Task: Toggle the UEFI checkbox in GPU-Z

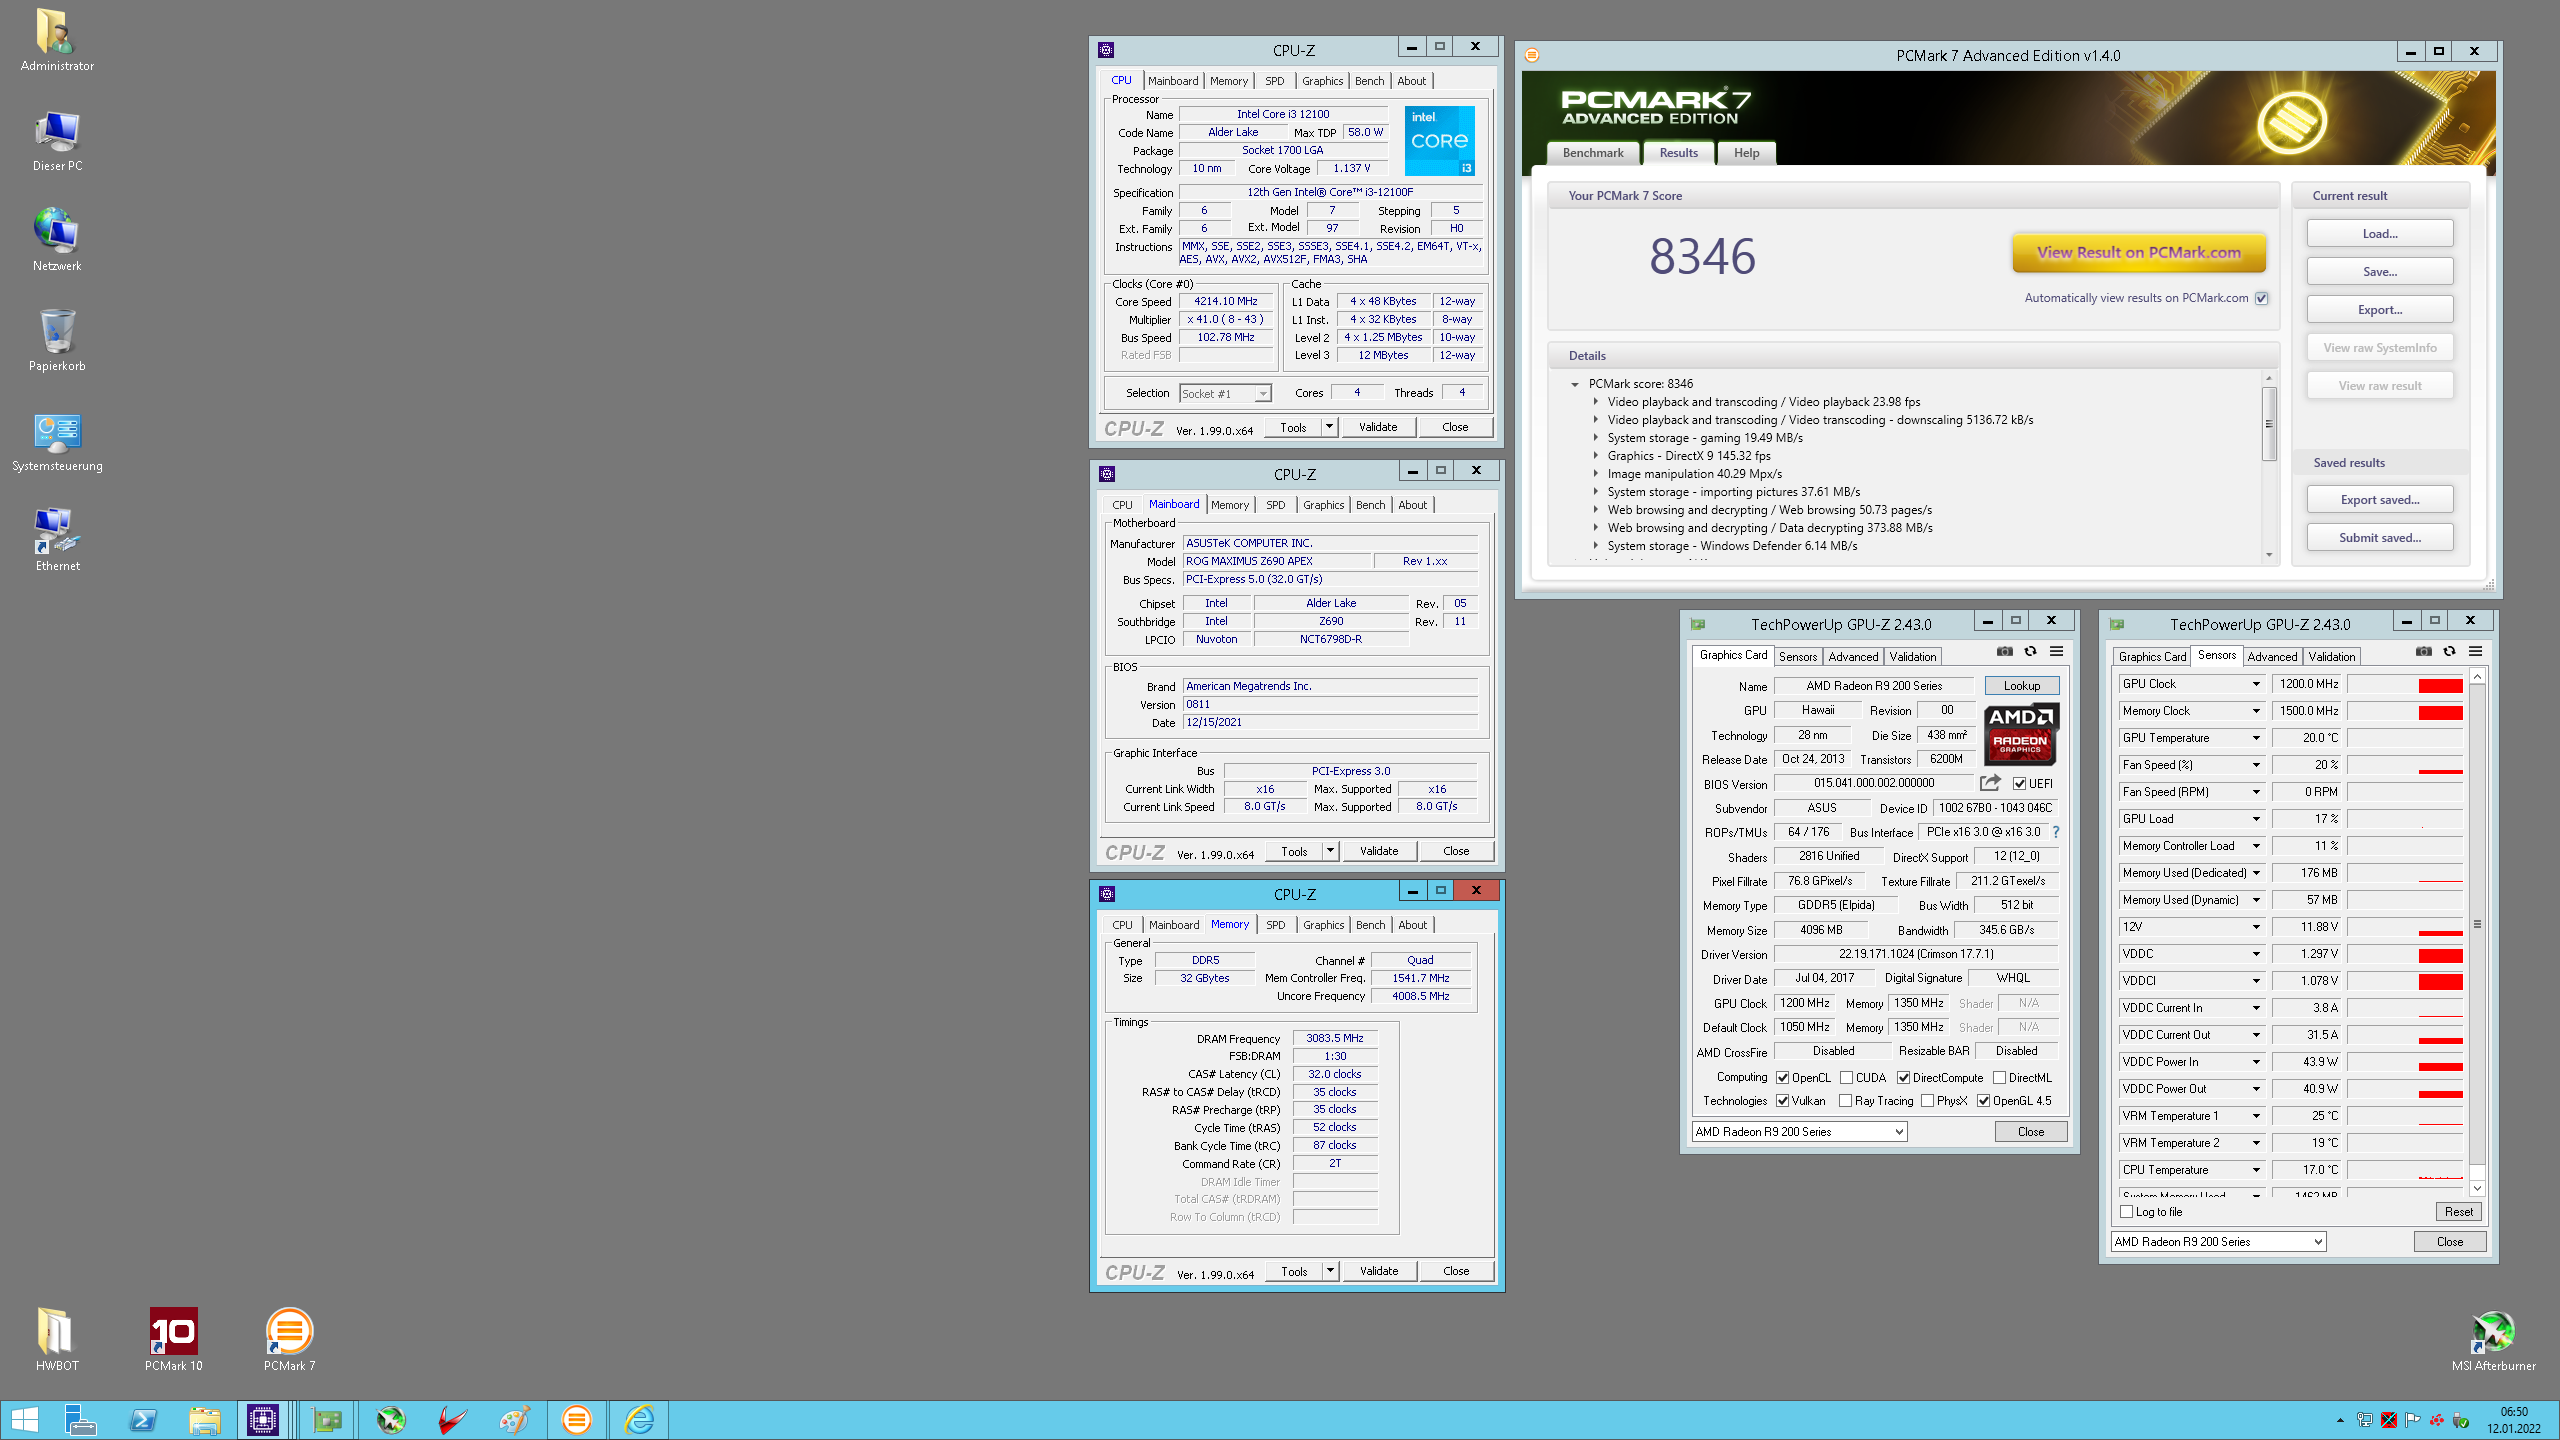Action: (2019, 784)
